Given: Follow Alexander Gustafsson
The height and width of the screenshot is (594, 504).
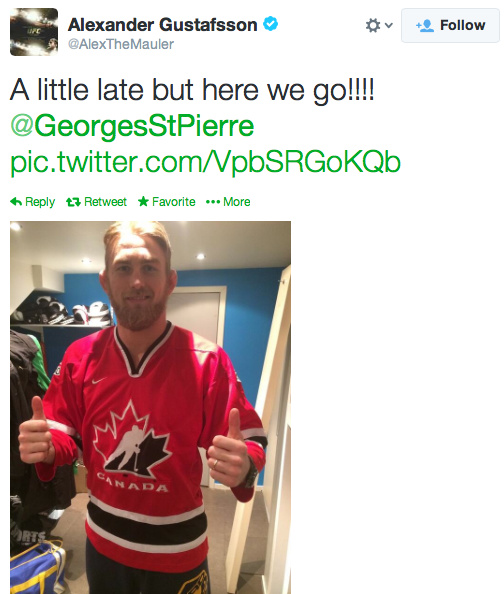Looking at the screenshot, I should click(x=450, y=25).
